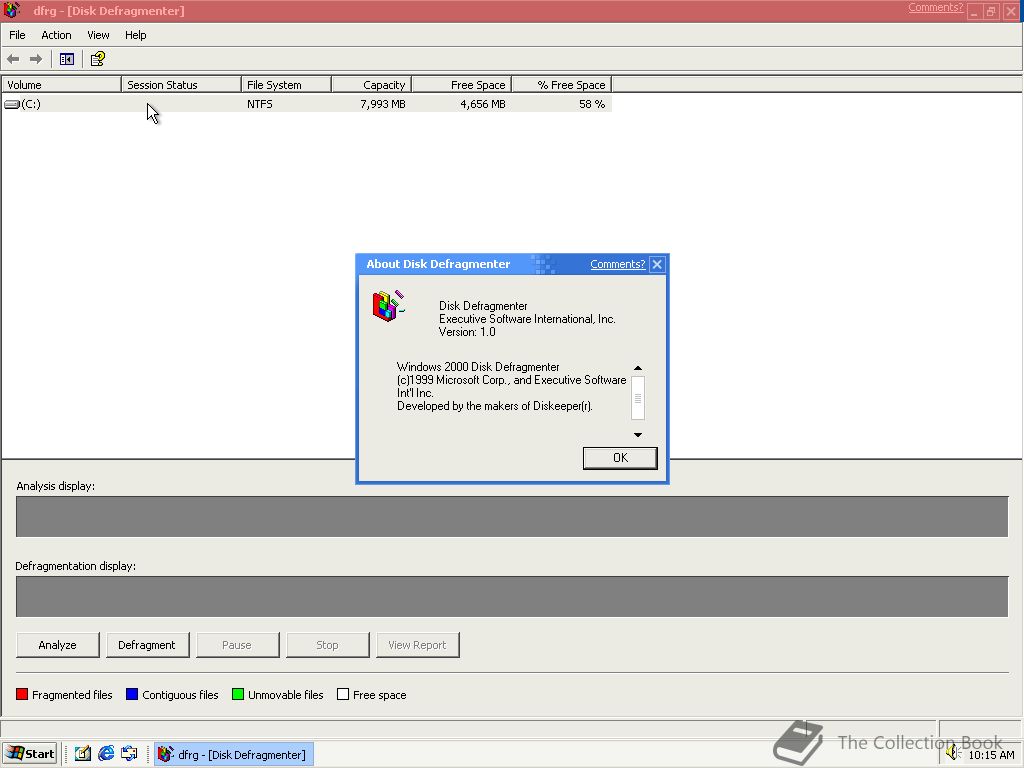Click the Pause button

pyautogui.click(x=237, y=645)
